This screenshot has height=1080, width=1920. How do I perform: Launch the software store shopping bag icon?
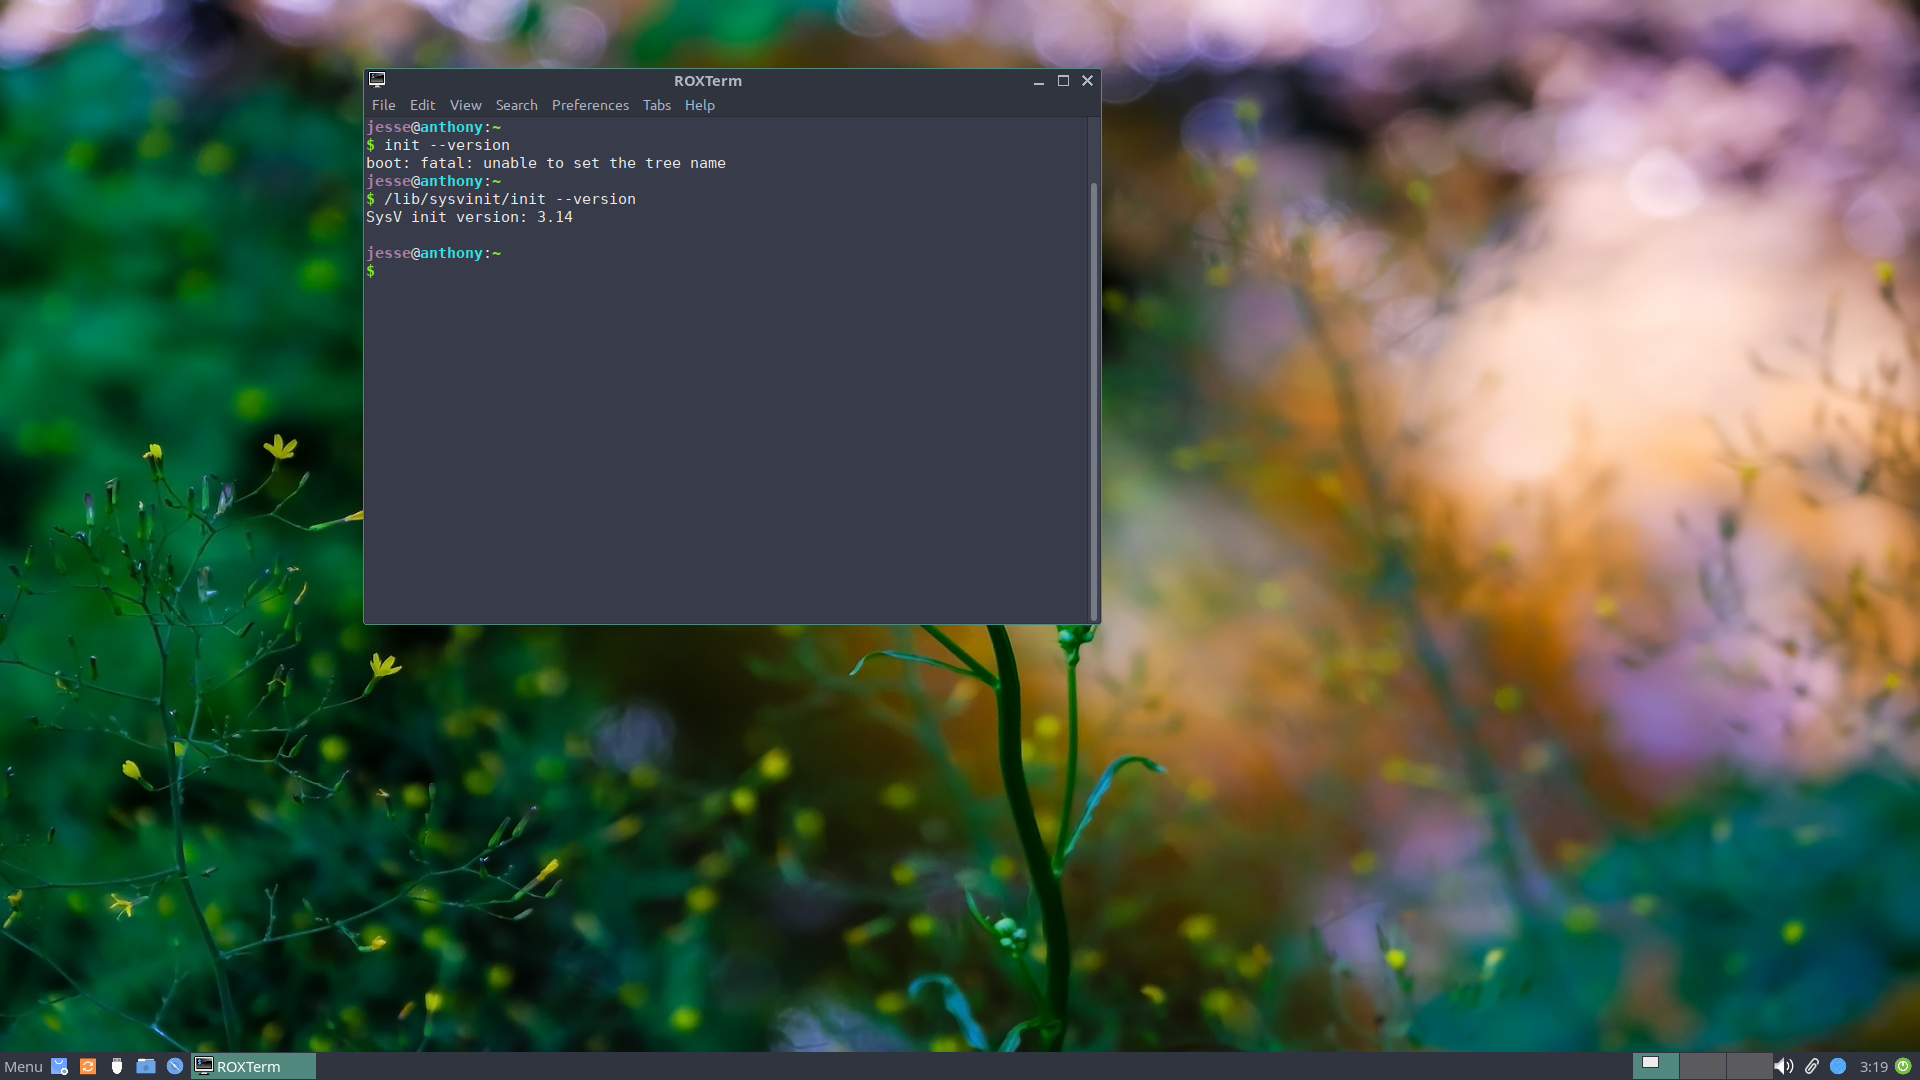[59, 1066]
